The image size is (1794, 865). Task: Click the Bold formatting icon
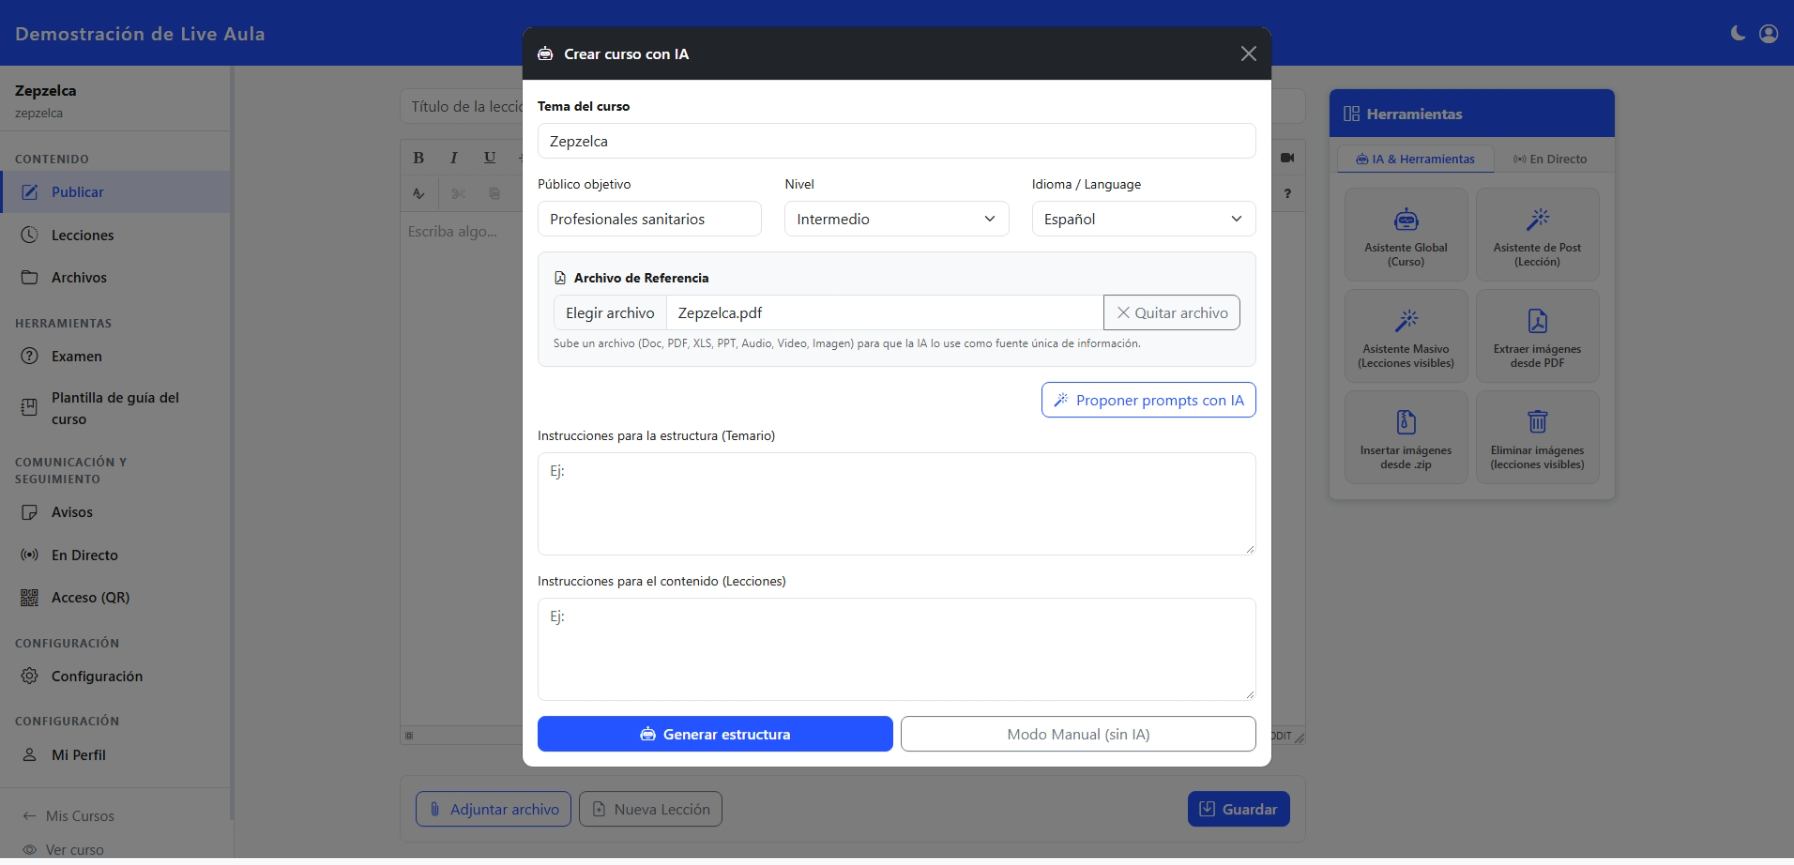point(419,158)
